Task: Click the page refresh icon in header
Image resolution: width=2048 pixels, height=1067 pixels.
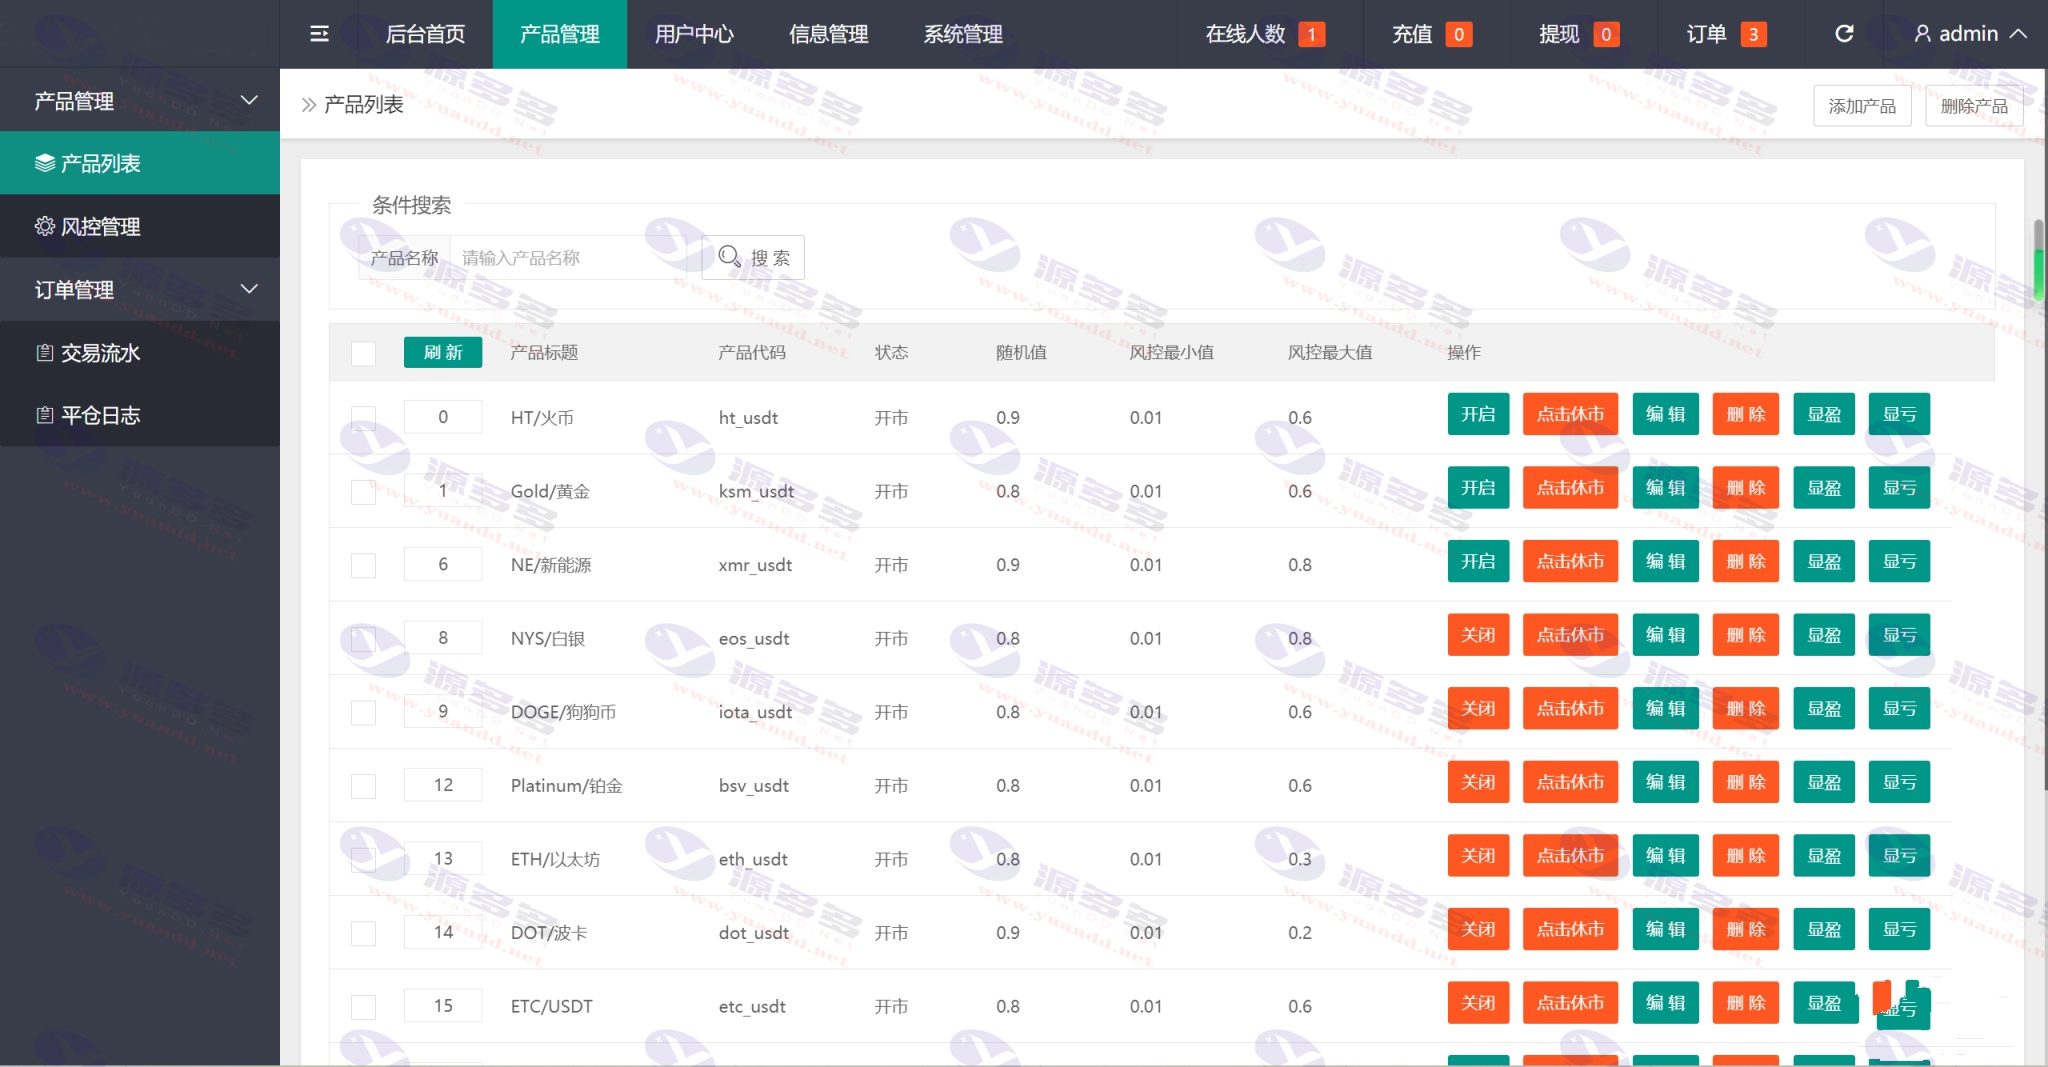Action: point(1844,34)
